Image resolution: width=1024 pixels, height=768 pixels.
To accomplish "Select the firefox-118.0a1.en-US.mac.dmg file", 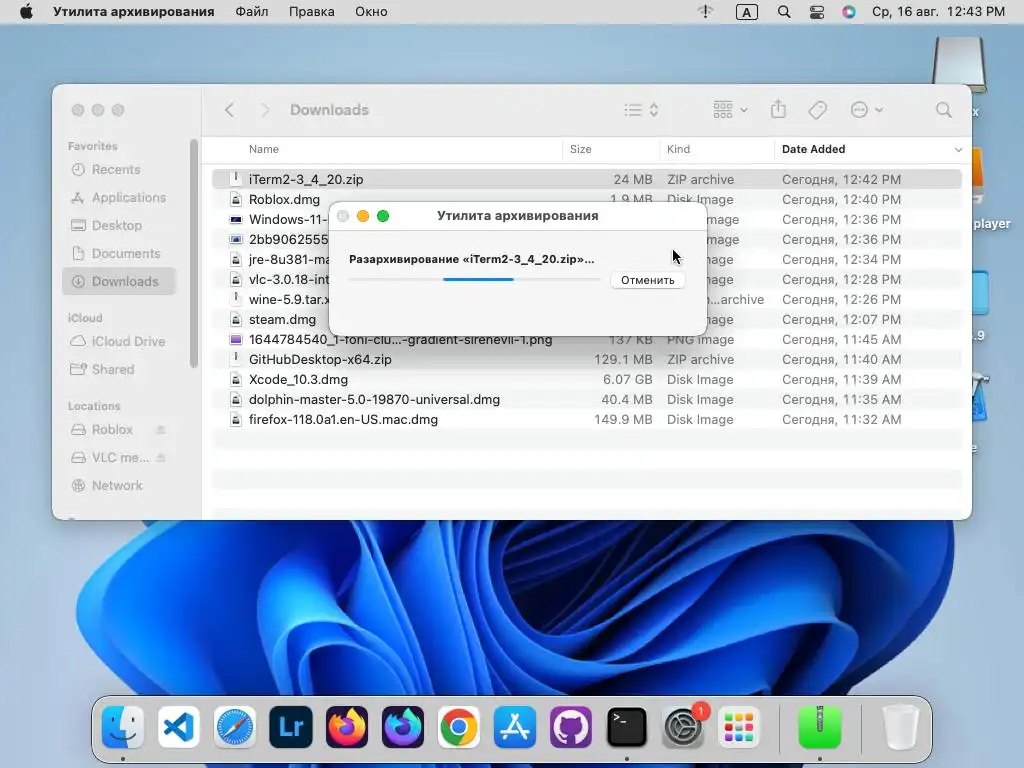I will click(586, 419).
